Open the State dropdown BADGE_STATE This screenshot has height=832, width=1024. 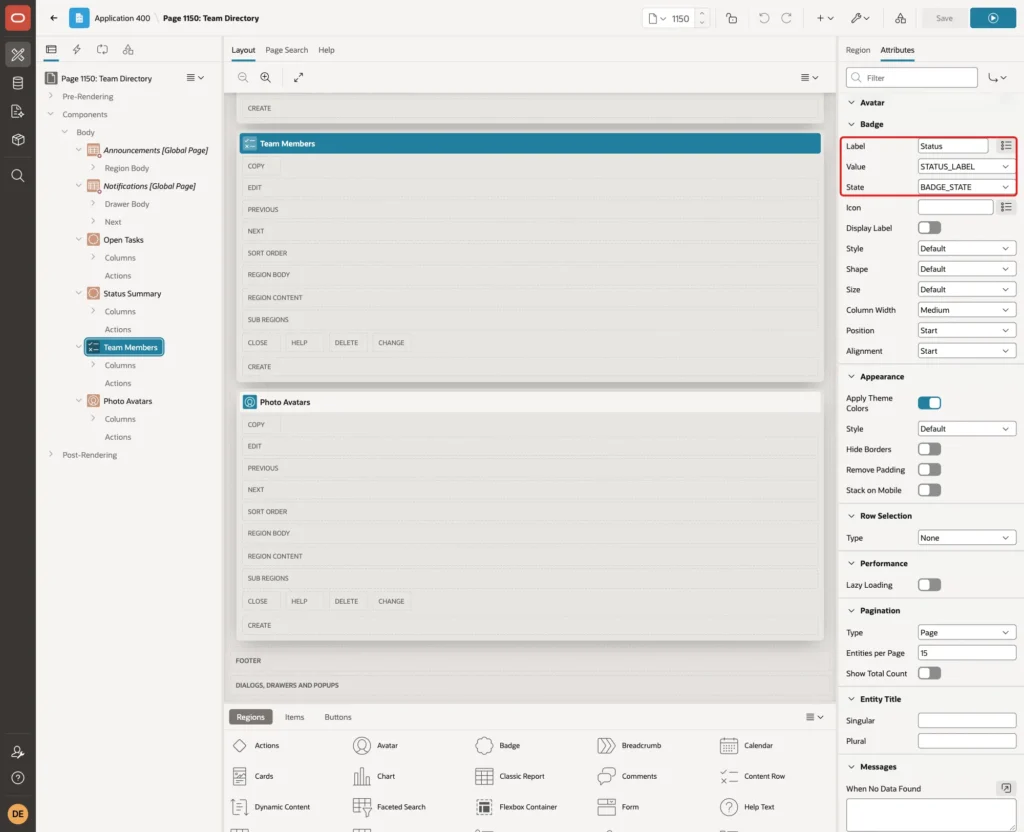967,187
